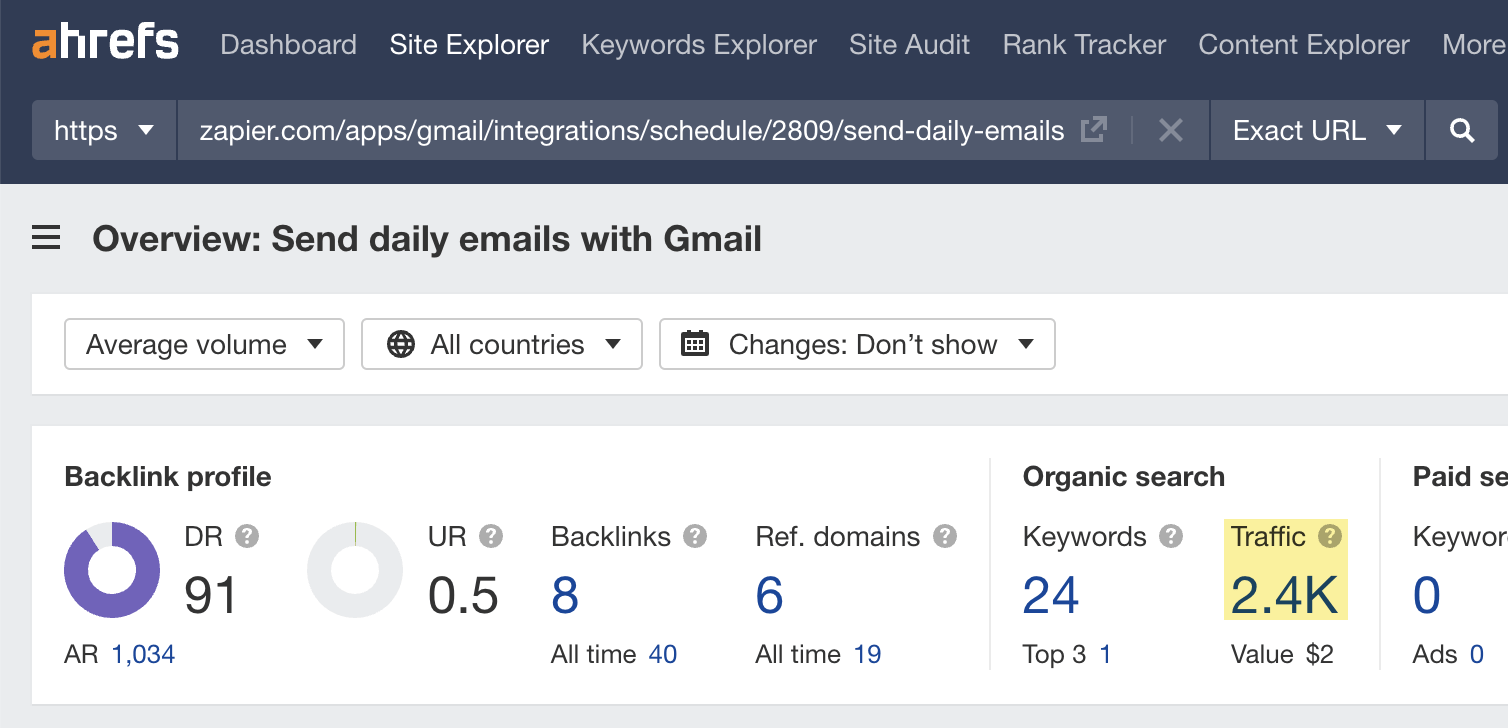The width and height of the screenshot is (1508, 728).
Task: Expand the Average volume dropdown
Action: click(204, 344)
